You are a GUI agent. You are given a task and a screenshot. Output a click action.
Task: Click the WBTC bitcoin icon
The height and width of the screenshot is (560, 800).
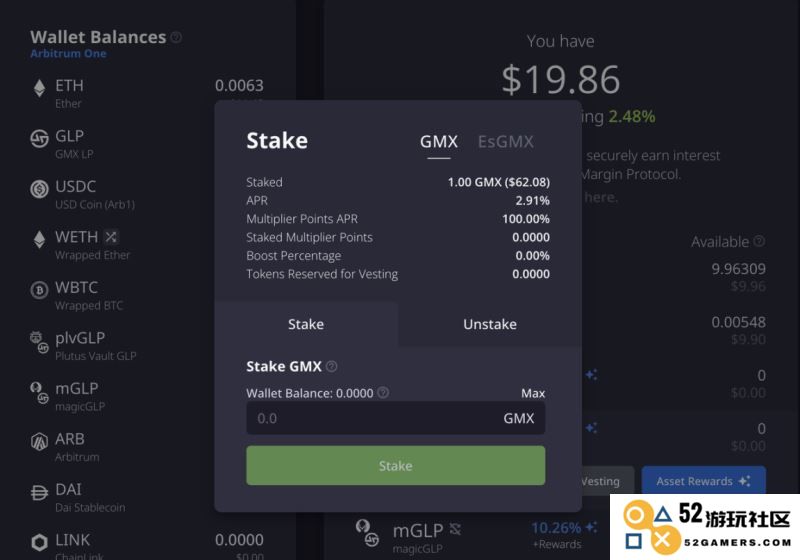(x=39, y=290)
